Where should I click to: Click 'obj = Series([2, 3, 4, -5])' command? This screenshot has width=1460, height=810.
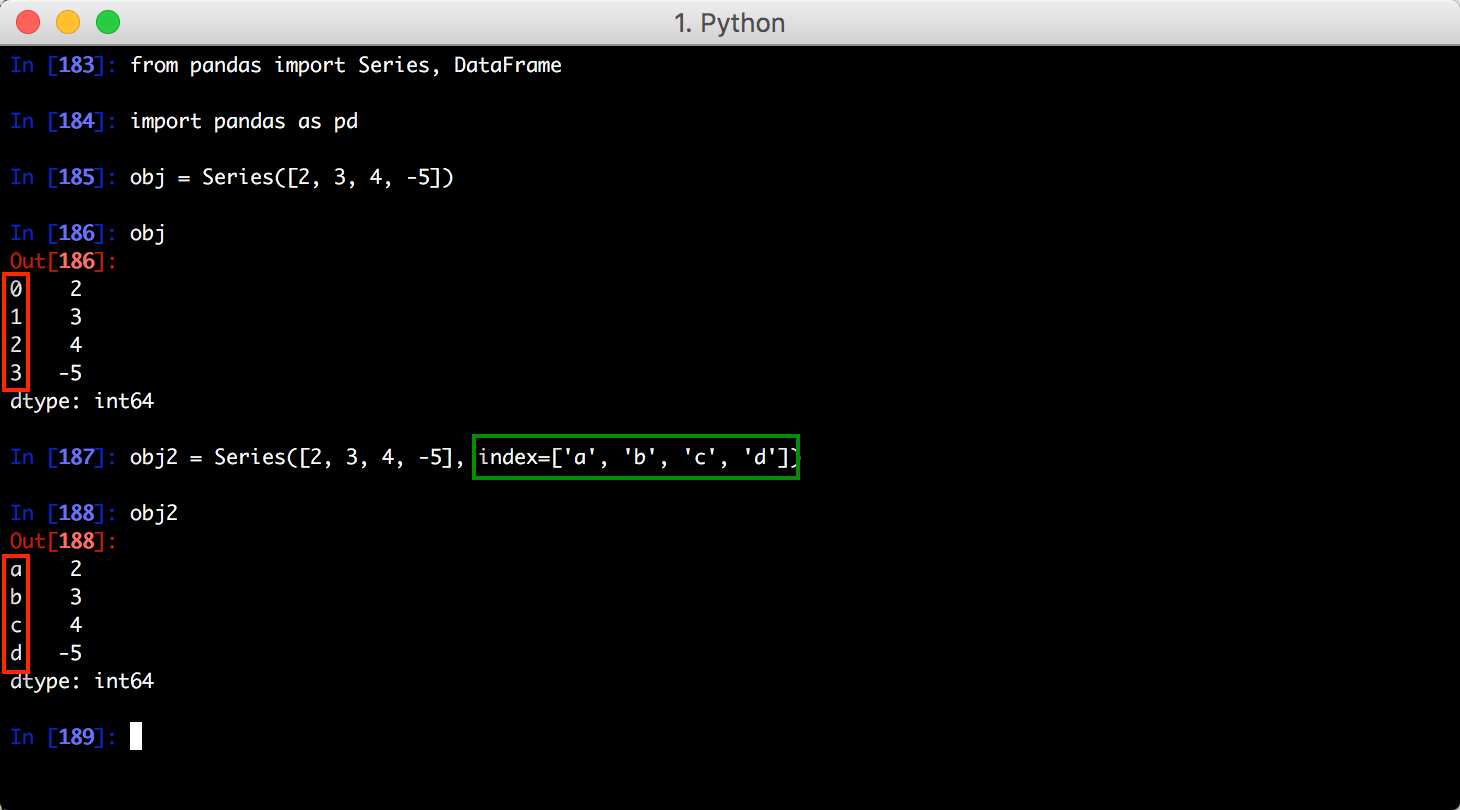click(x=292, y=178)
